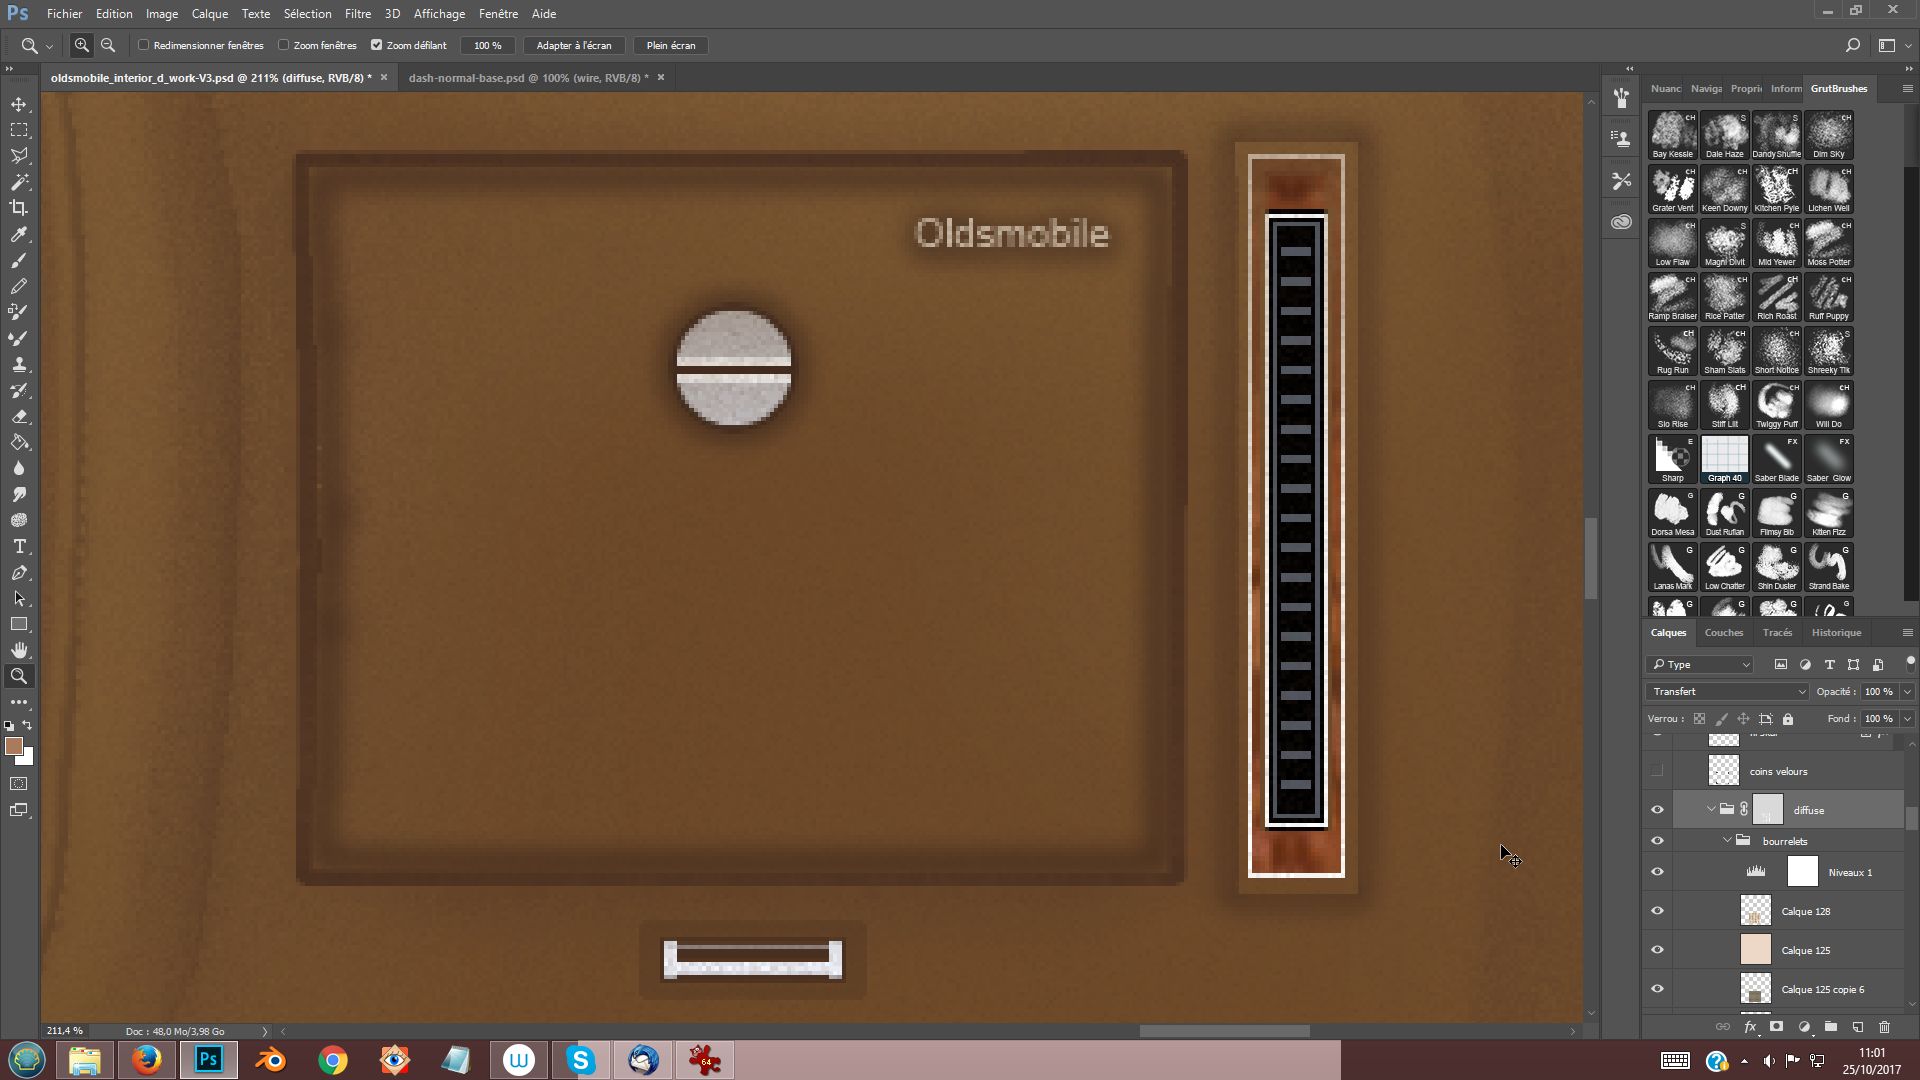Click the 100 % zoom button
The width and height of the screenshot is (1920, 1080).
(x=488, y=45)
